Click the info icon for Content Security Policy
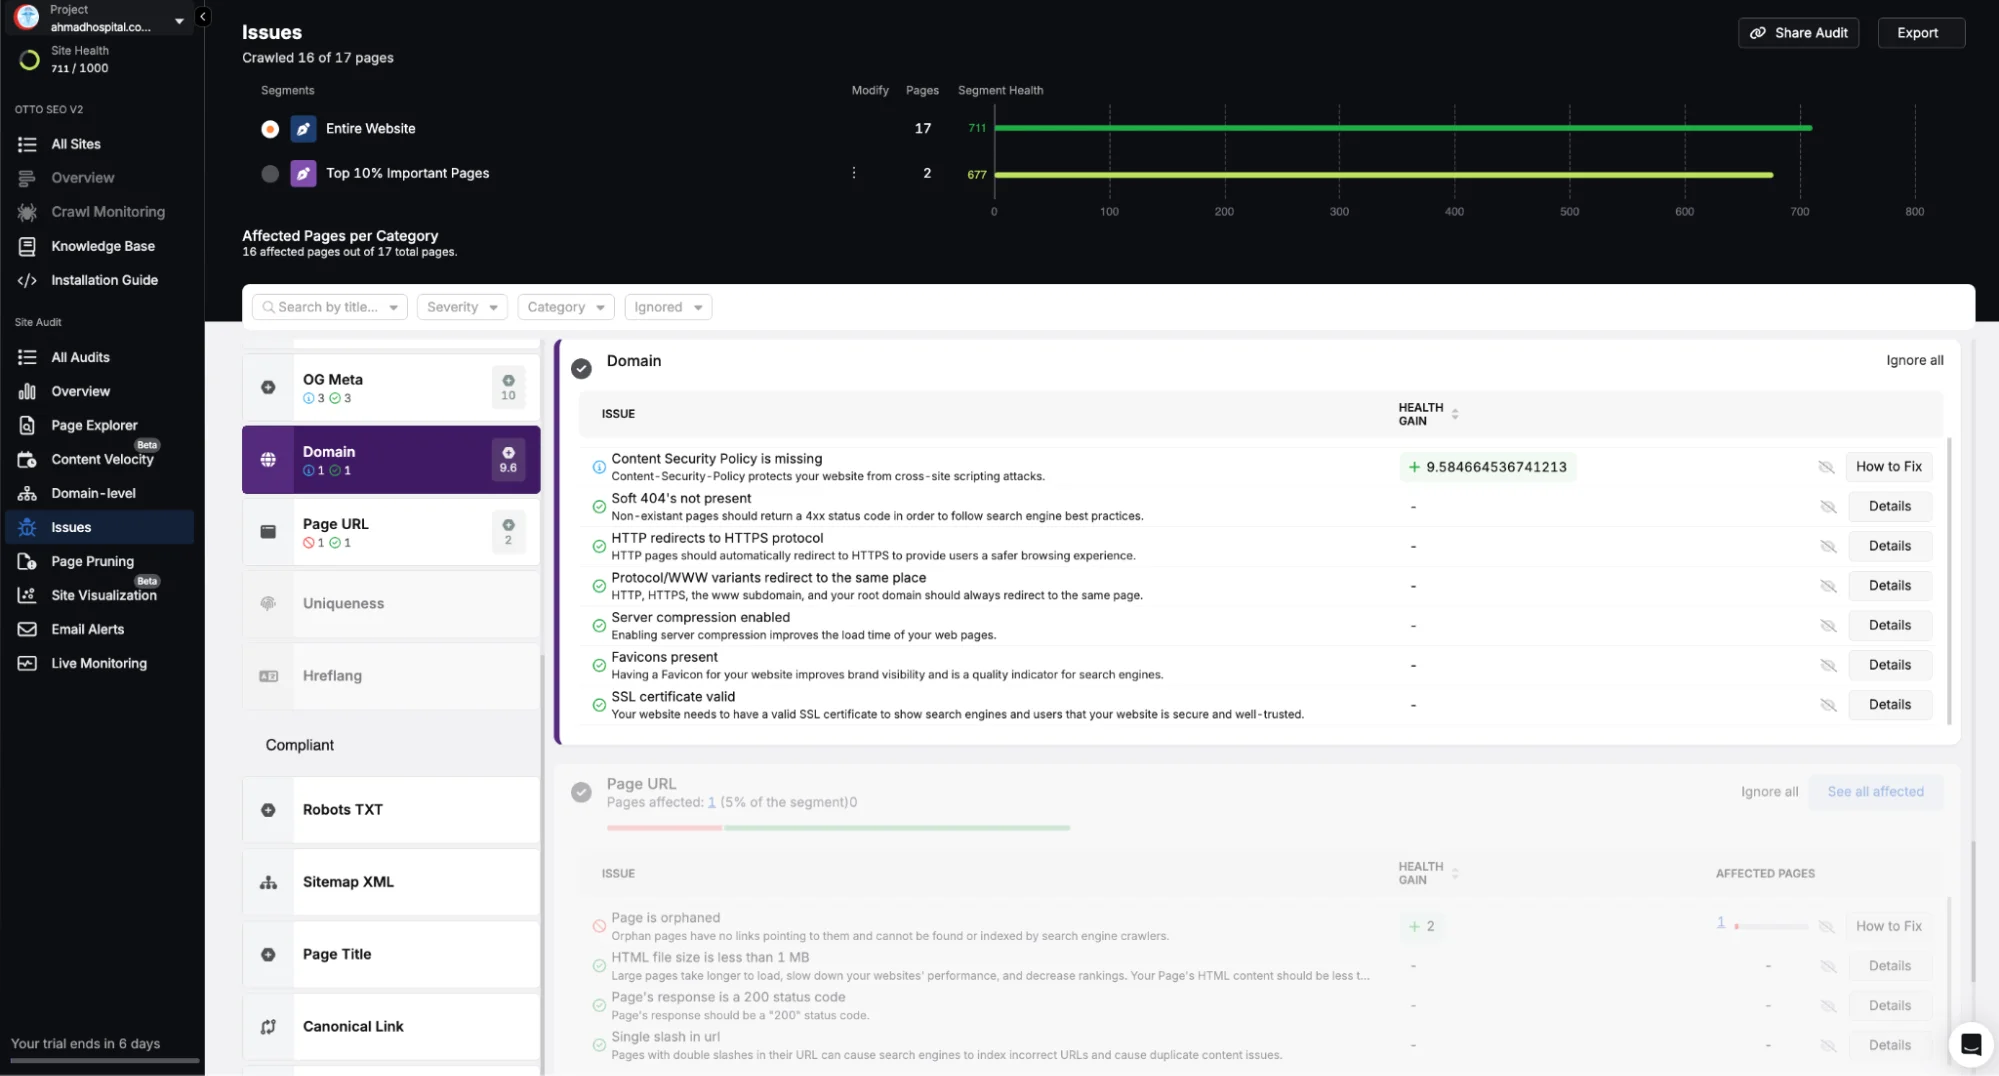 [x=599, y=467]
